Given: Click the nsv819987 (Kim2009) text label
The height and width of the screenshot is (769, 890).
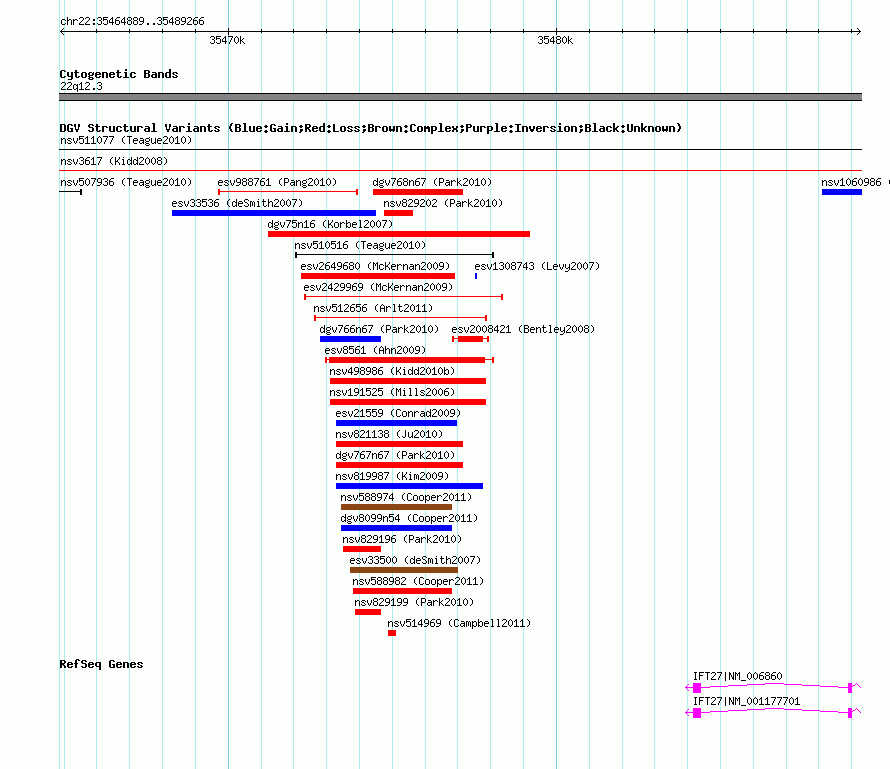Looking at the screenshot, I should click(x=392, y=476).
